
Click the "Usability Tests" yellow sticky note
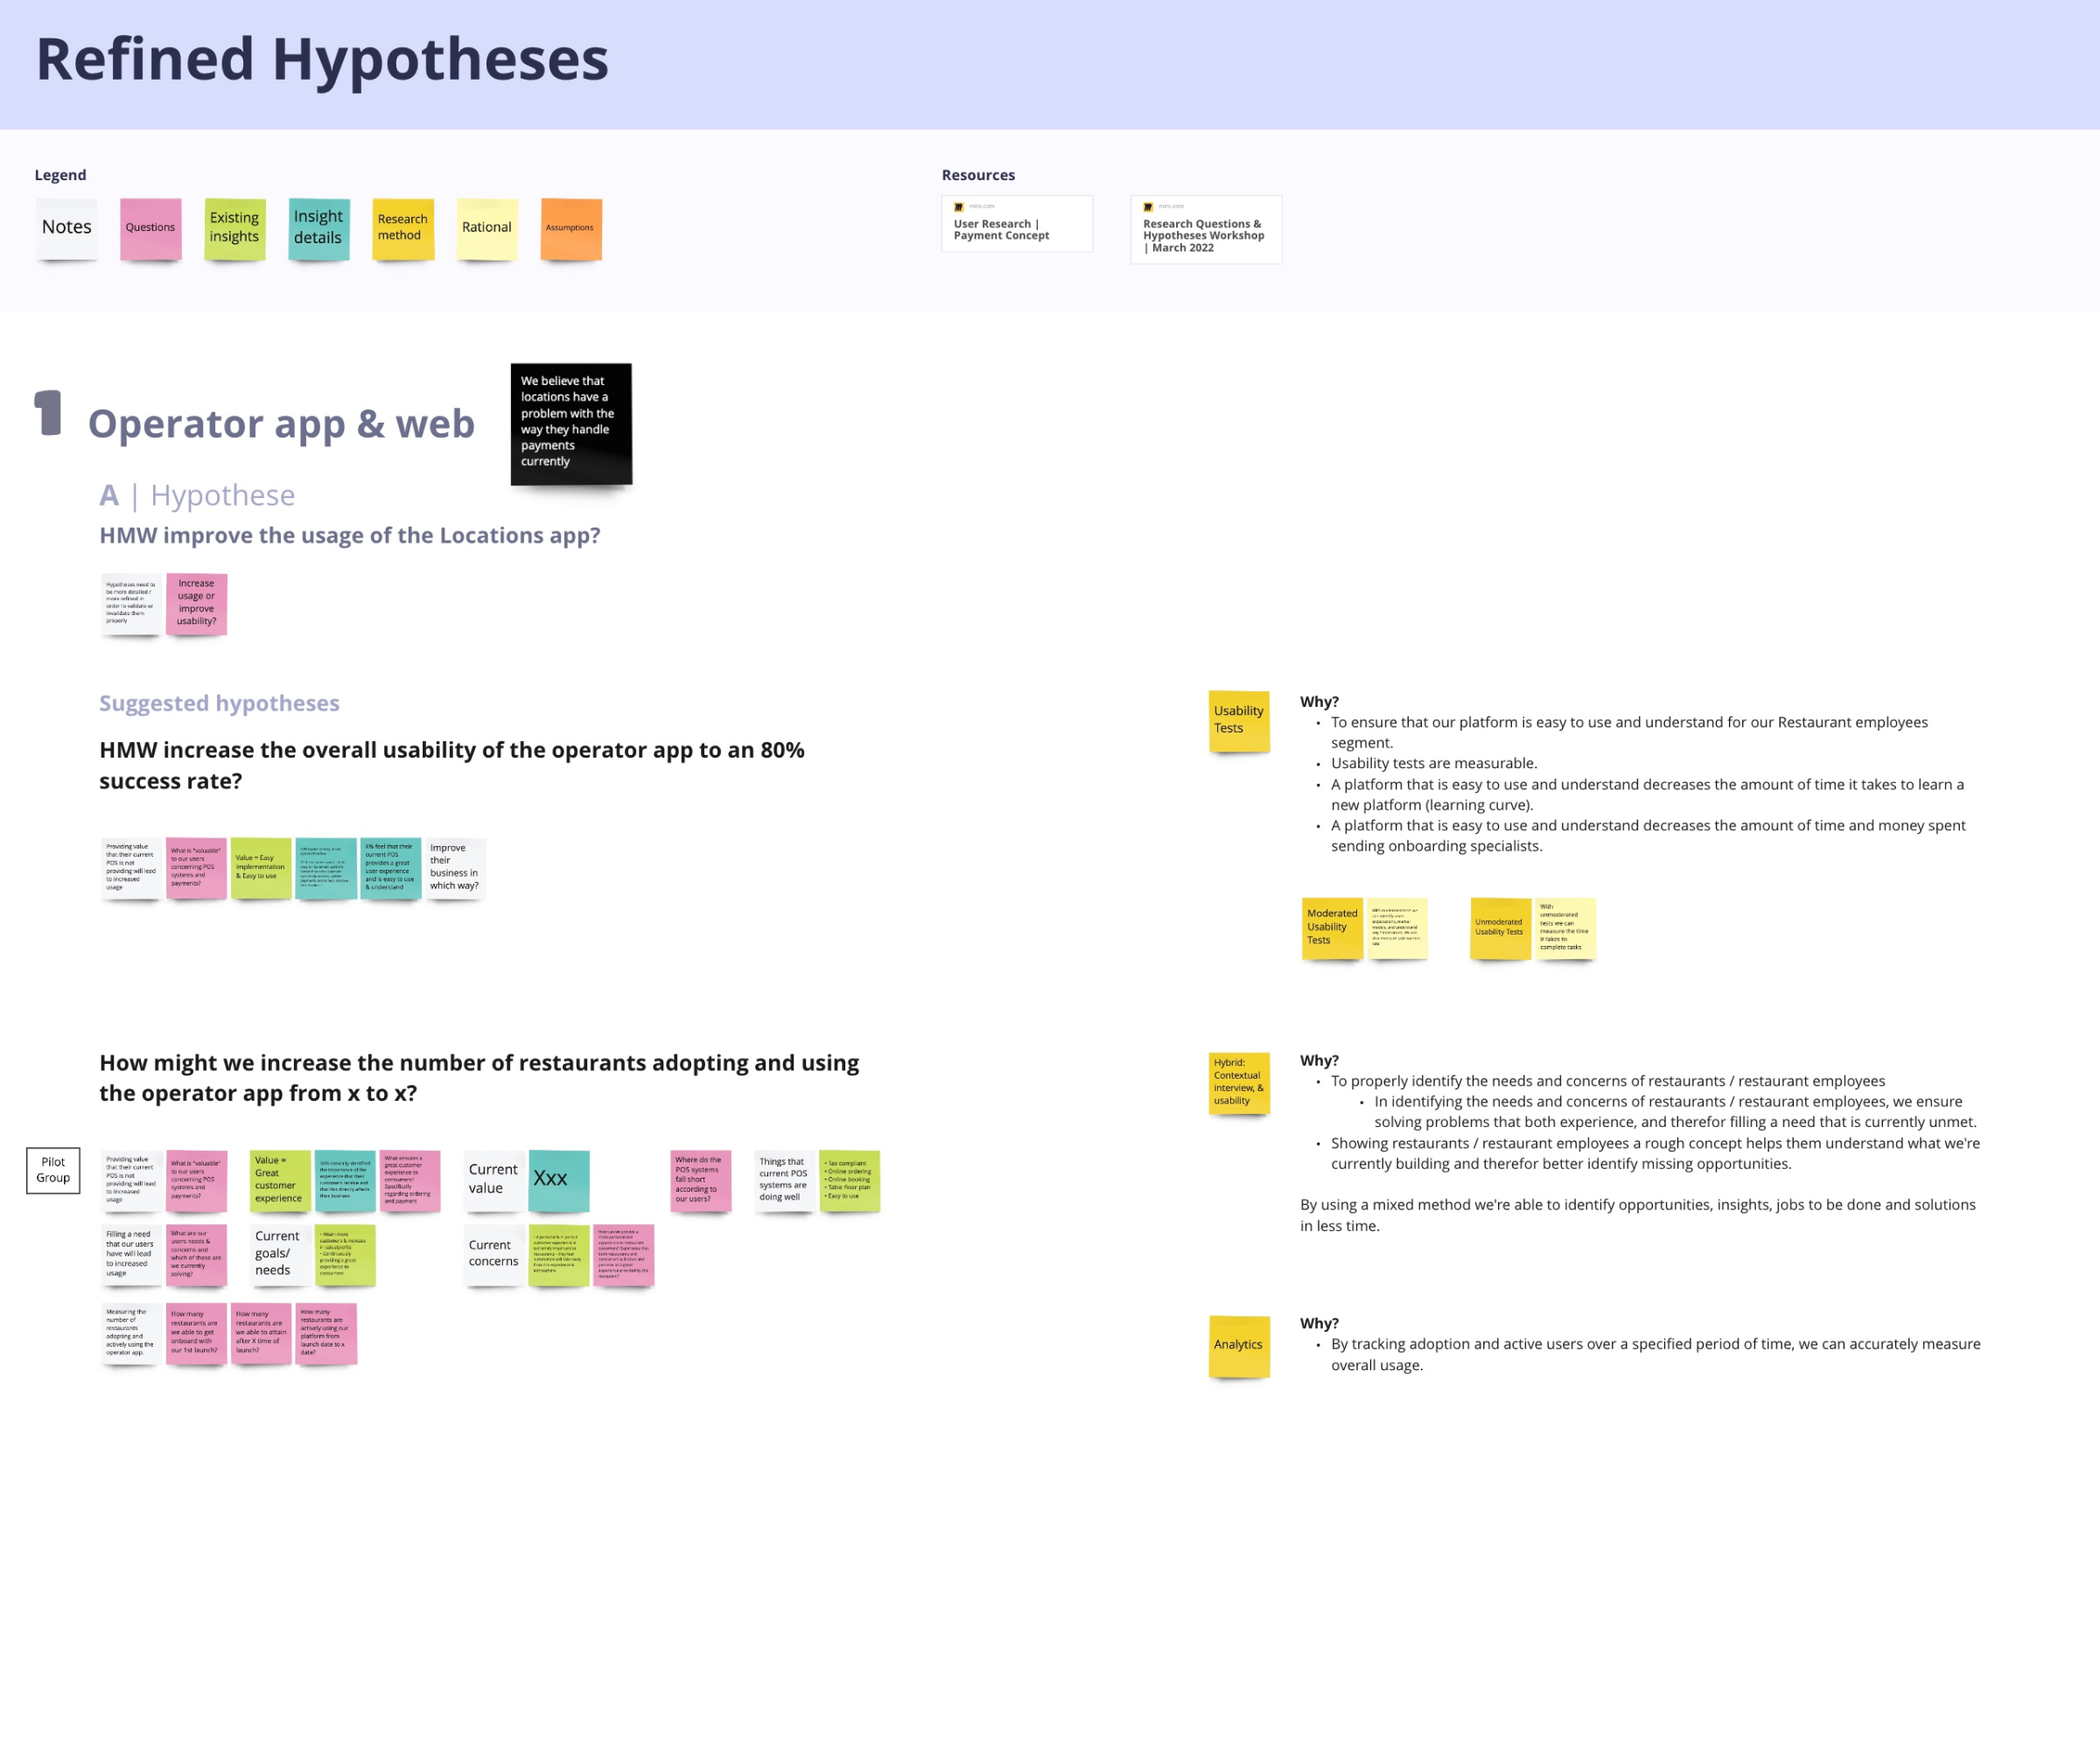(x=1239, y=722)
